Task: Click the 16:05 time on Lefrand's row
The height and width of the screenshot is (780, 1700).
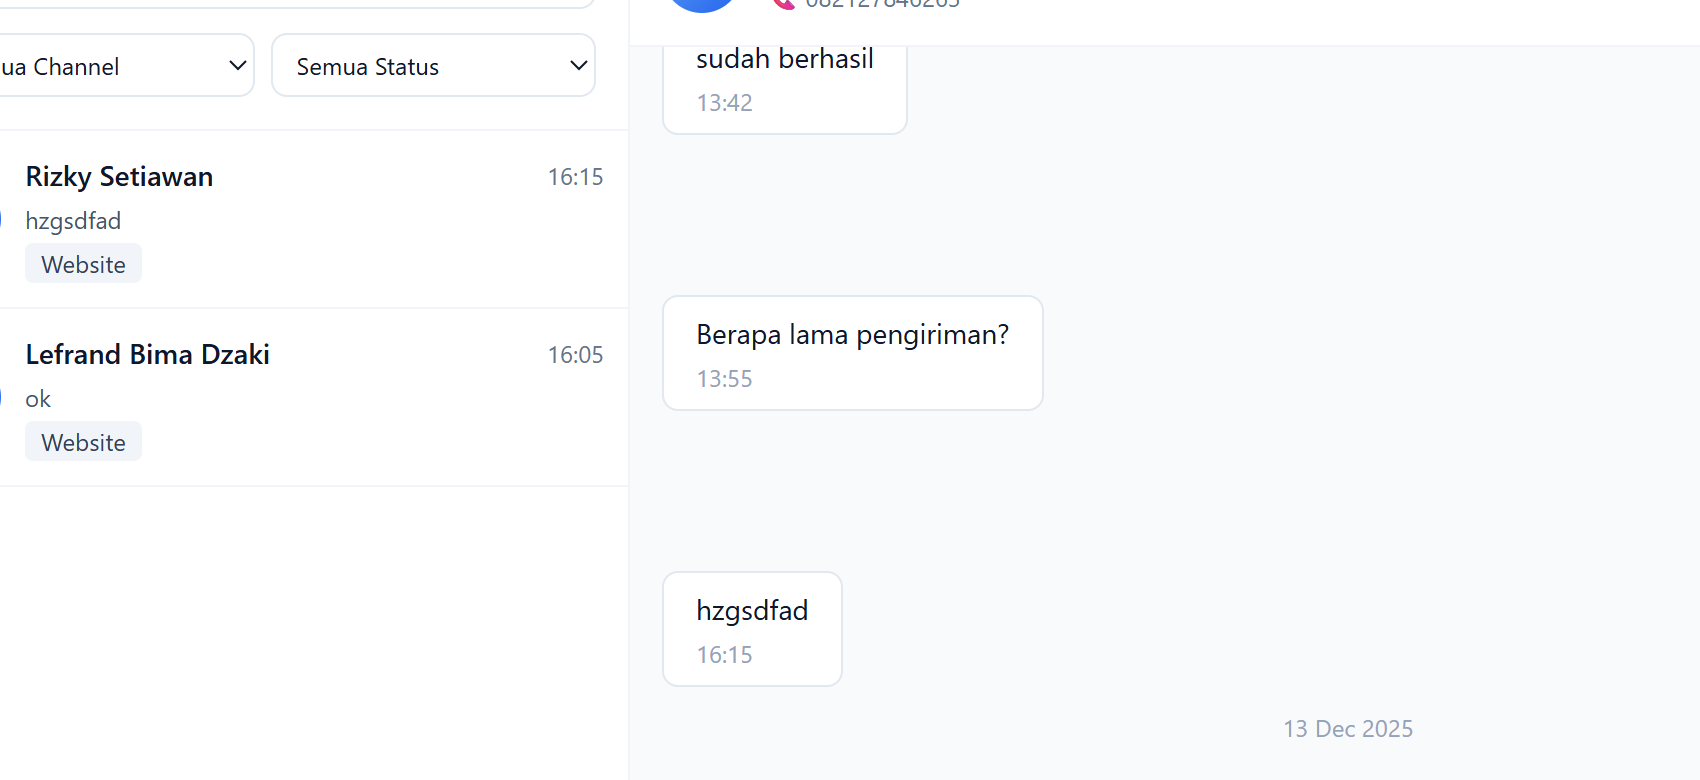Action: point(575,355)
